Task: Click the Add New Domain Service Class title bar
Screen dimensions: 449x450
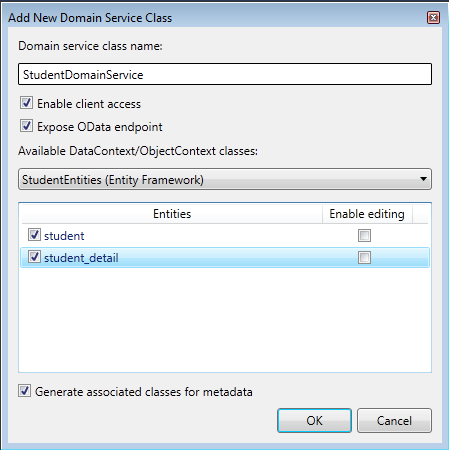Action: click(217, 17)
